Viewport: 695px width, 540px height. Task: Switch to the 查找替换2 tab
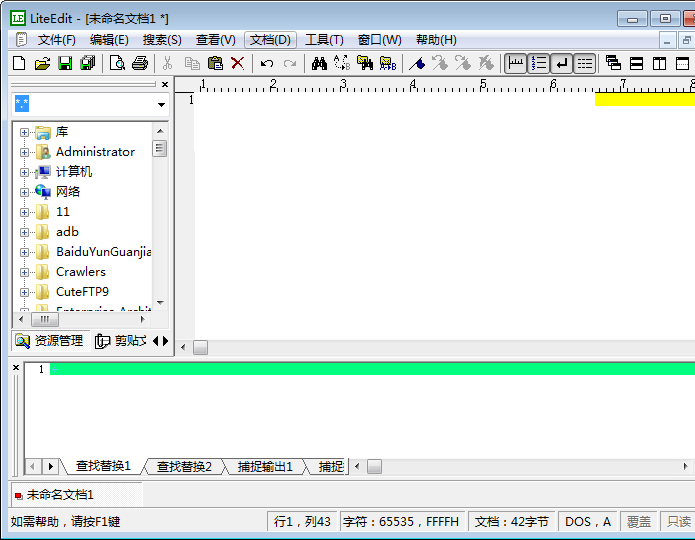click(184, 467)
